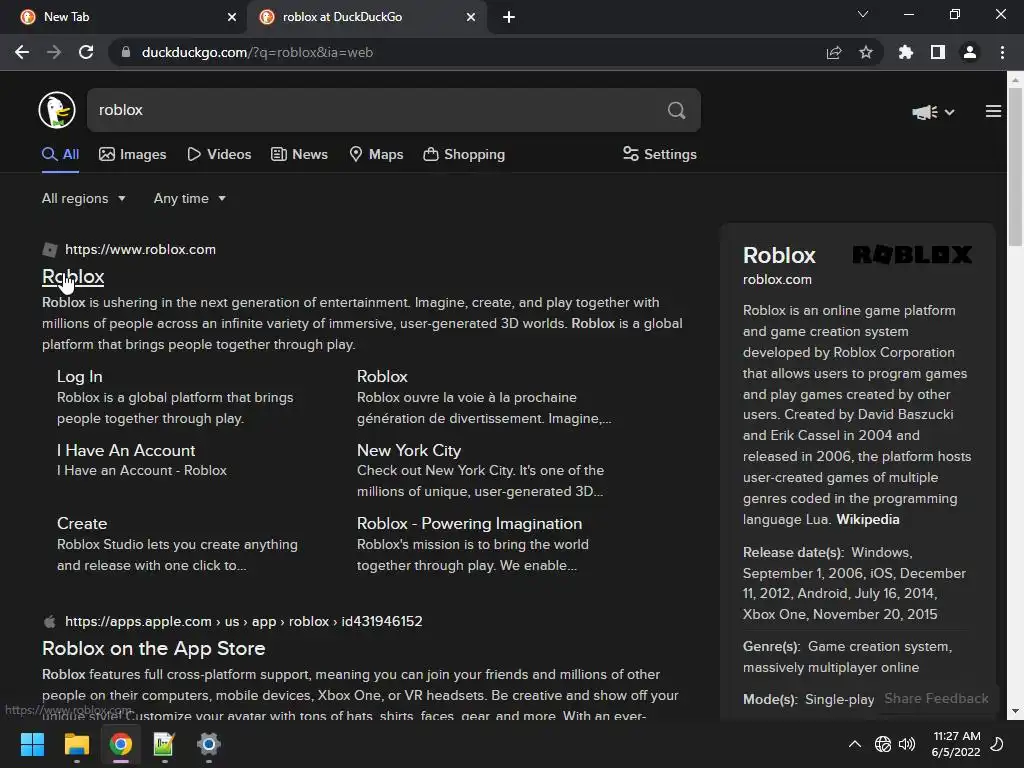The image size is (1024, 768).
Task: Close the roblox at DuckDuckGo tab
Action: pos(471,17)
